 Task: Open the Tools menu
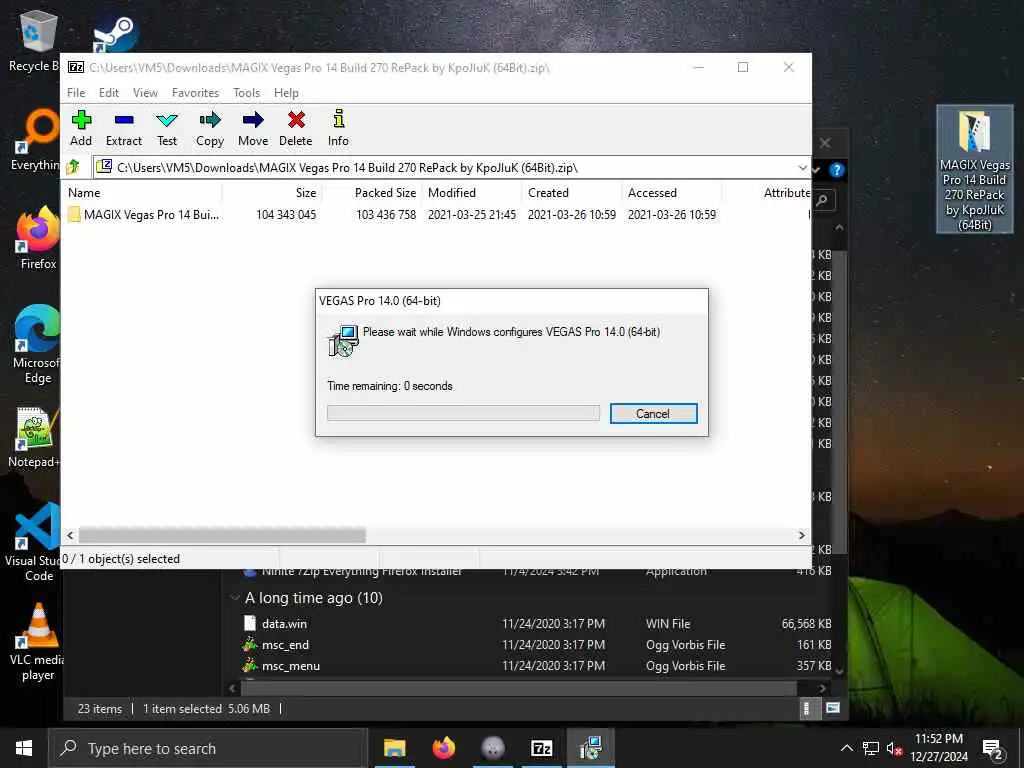tap(246, 93)
